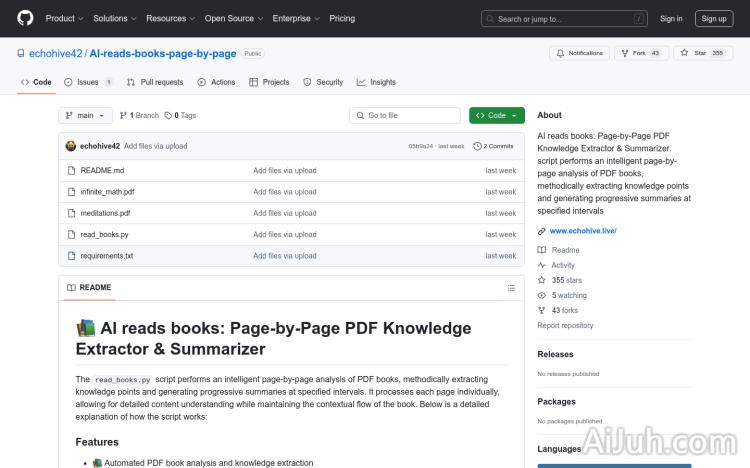
Task: Open the Pull requests tab
Action: tap(155, 82)
